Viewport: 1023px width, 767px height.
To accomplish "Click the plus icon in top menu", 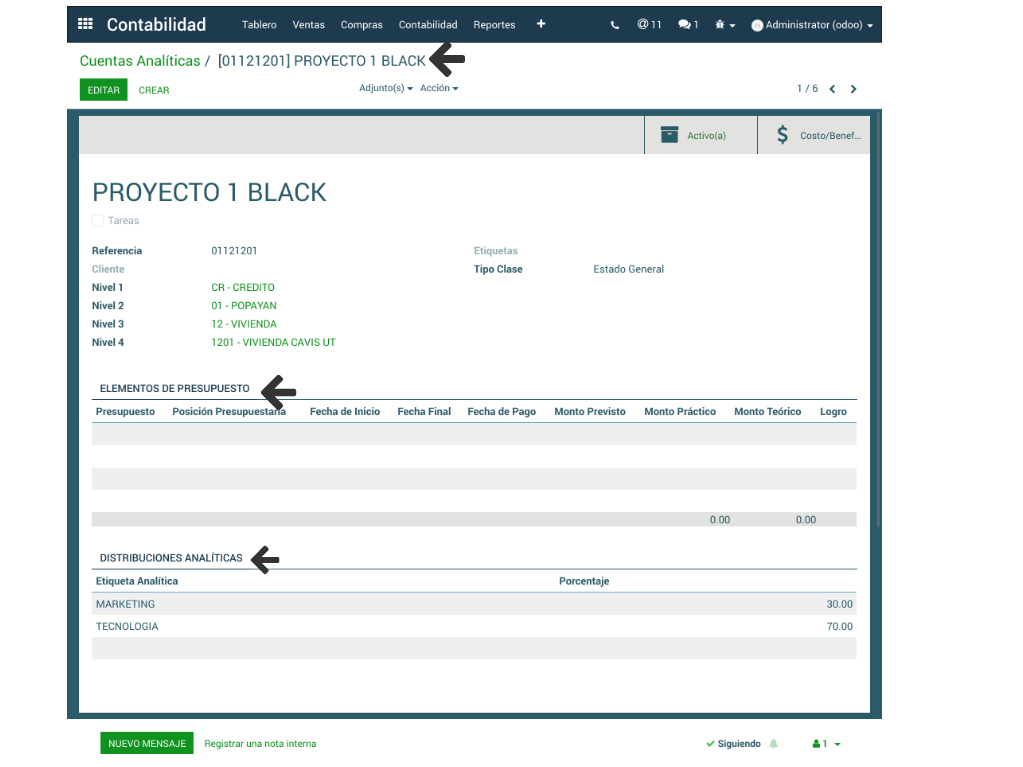I will click(x=541, y=24).
